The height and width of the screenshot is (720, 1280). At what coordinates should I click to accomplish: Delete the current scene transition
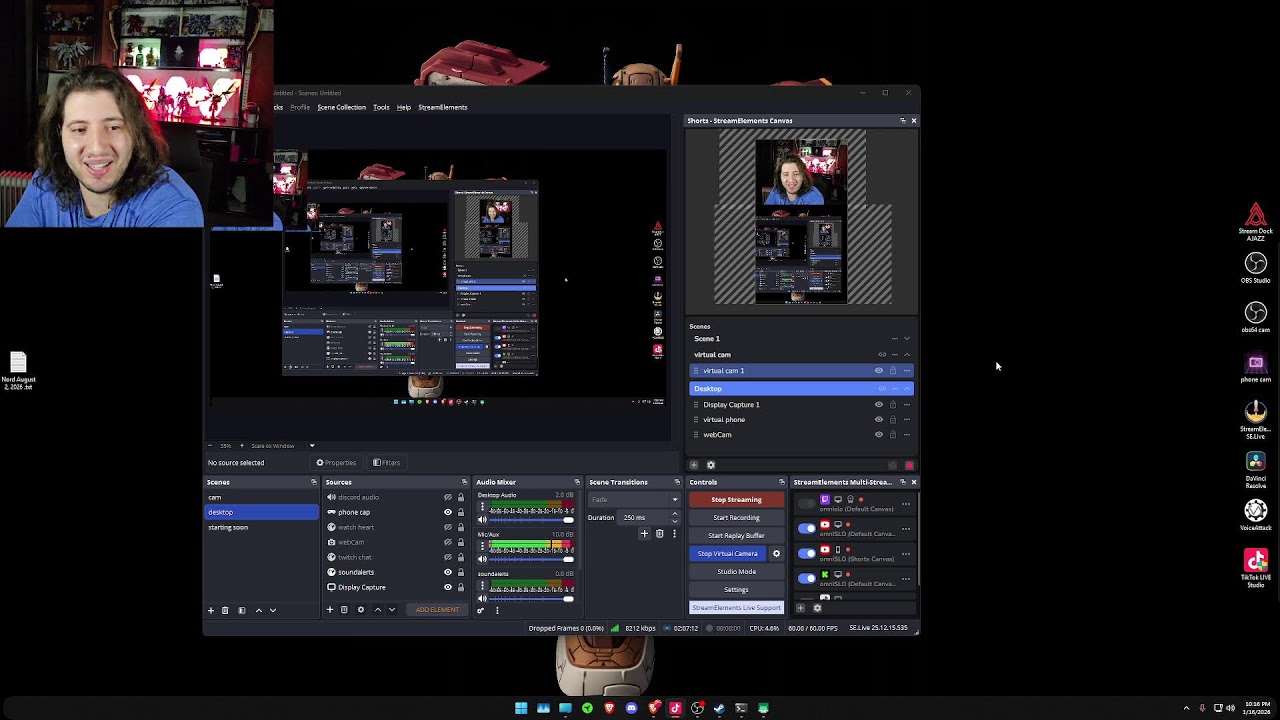tap(659, 534)
